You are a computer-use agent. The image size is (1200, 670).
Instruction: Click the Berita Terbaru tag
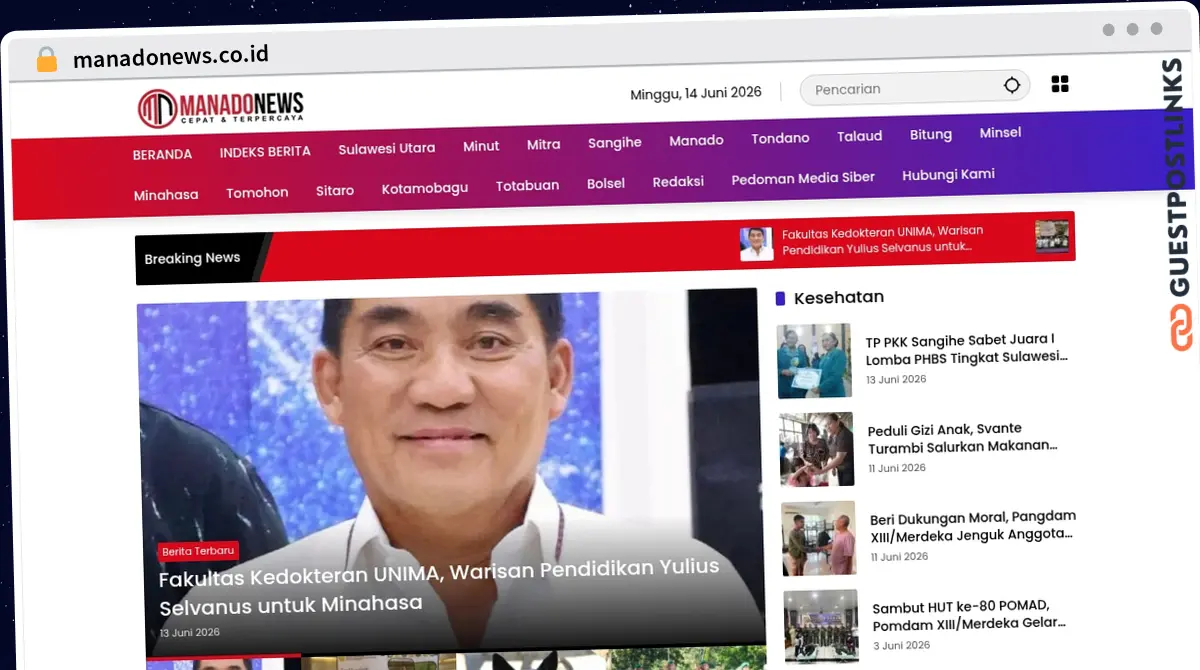[x=198, y=551]
